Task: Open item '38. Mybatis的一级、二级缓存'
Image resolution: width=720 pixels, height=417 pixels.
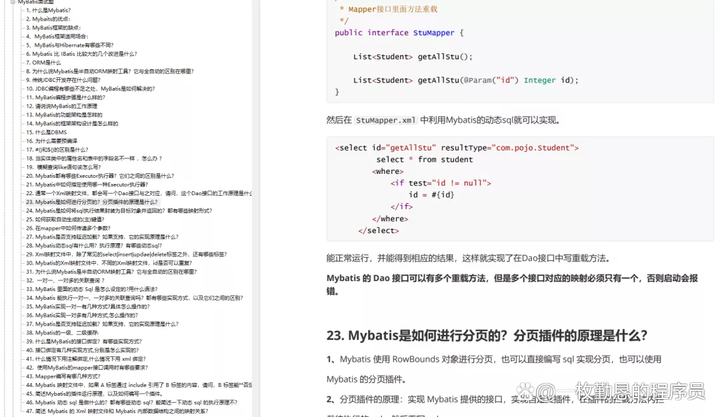Action: [62, 333]
